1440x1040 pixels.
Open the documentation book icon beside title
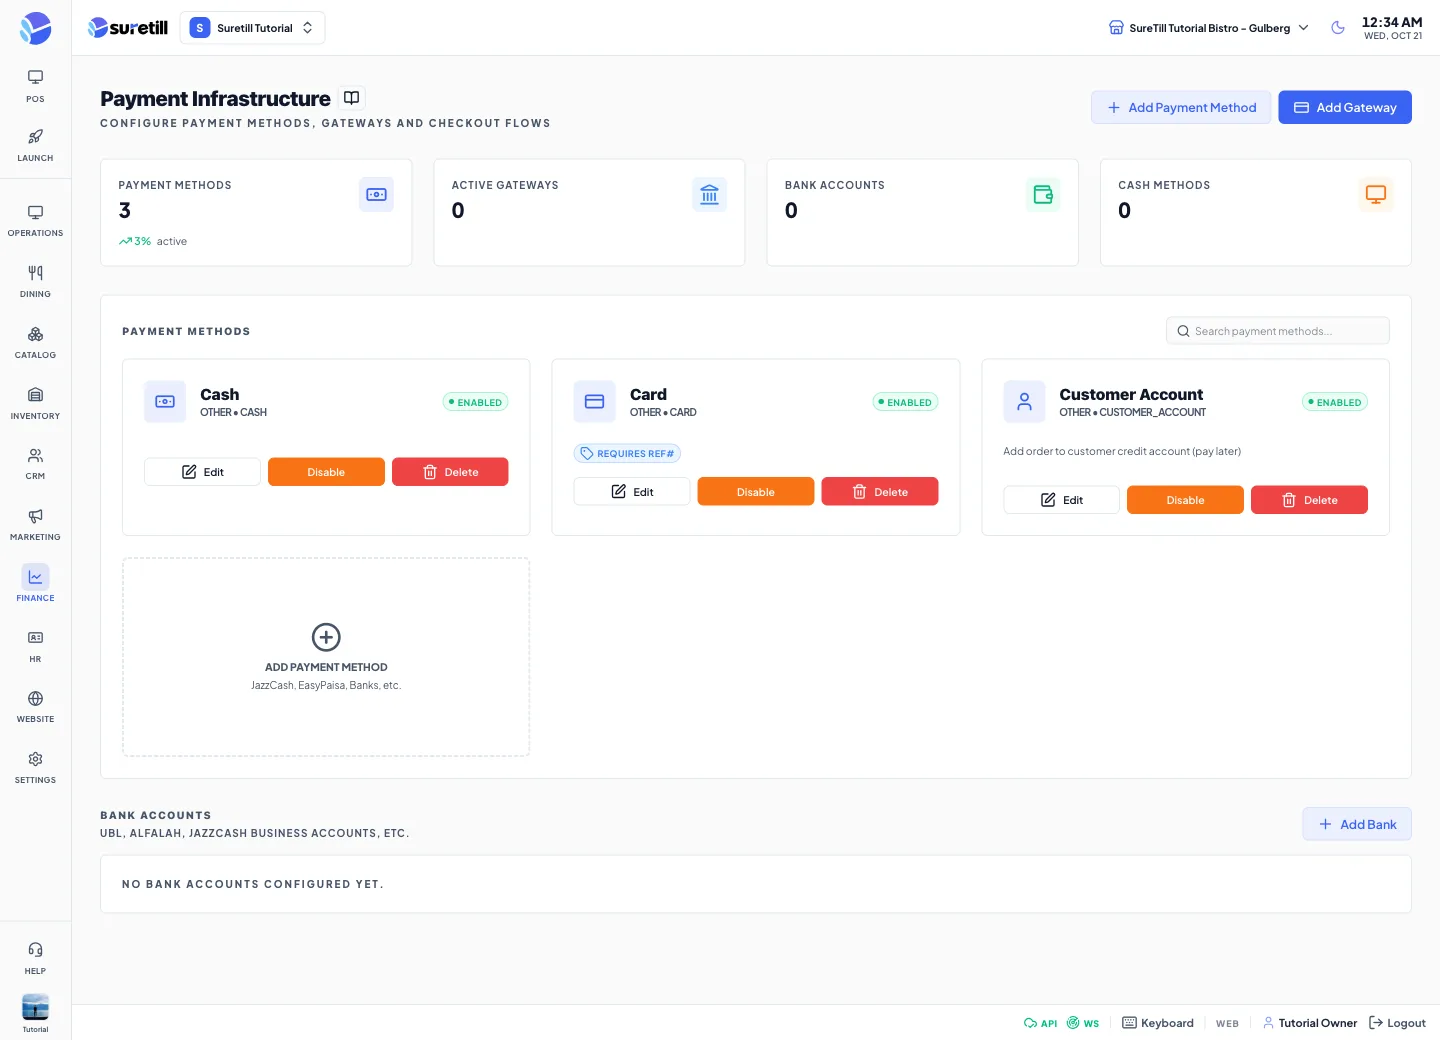coord(351,98)
